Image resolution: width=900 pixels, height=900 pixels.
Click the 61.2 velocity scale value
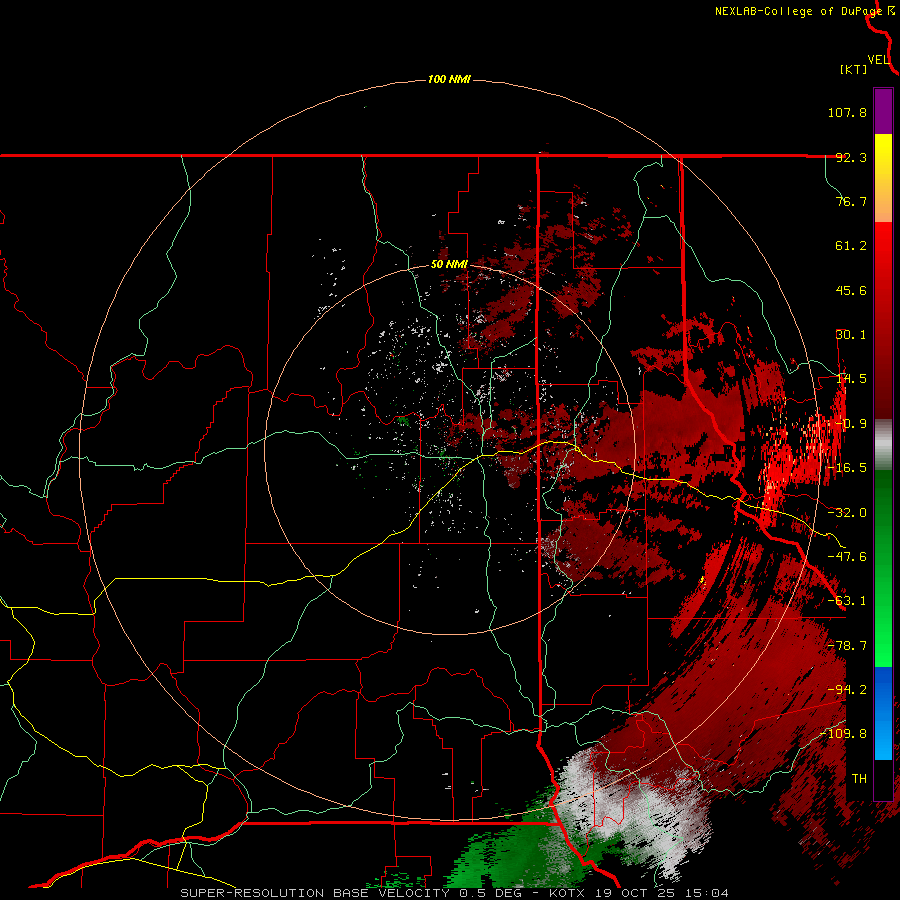[x=851, y=246]
